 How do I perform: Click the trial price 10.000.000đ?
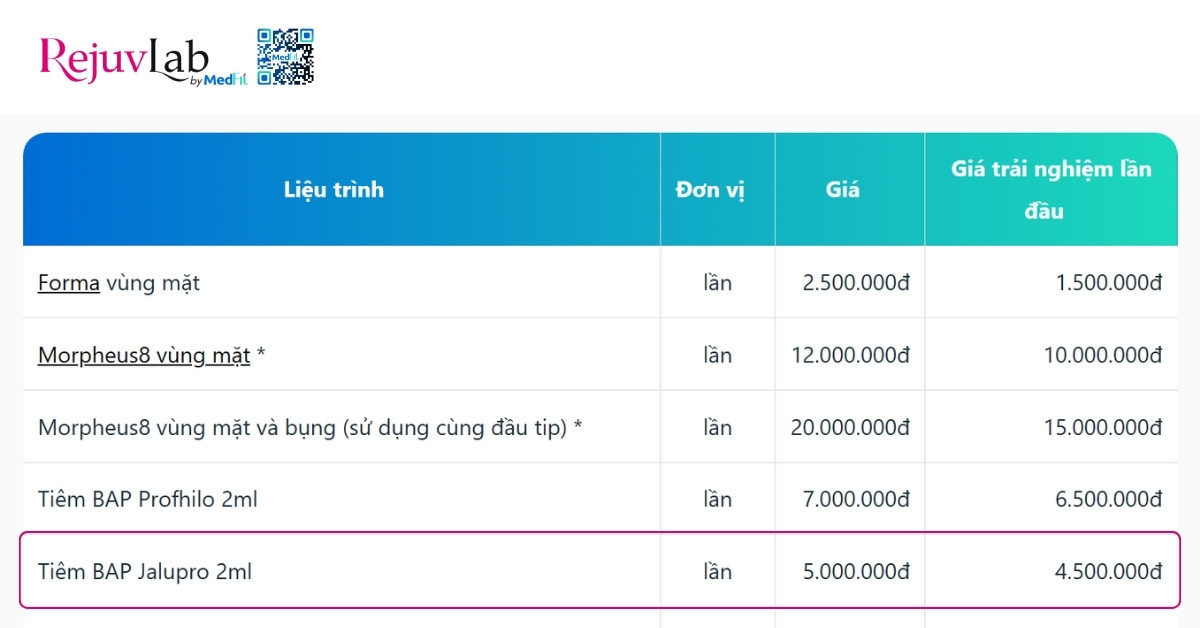point(1103,355)
